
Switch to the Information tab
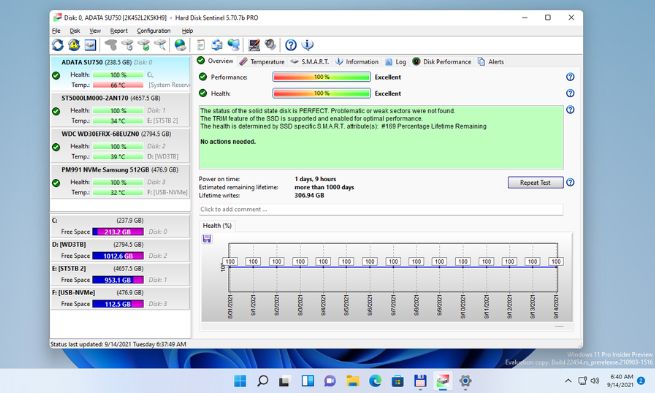point(357,61)
